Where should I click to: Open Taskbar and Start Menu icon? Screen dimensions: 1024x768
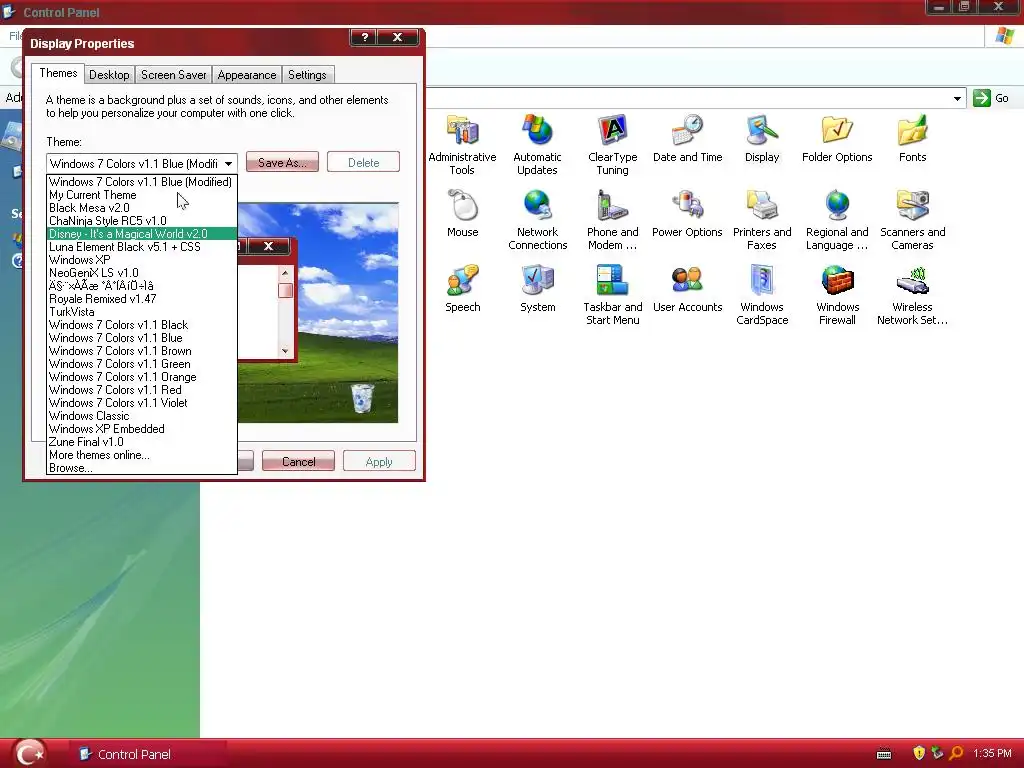613,280
